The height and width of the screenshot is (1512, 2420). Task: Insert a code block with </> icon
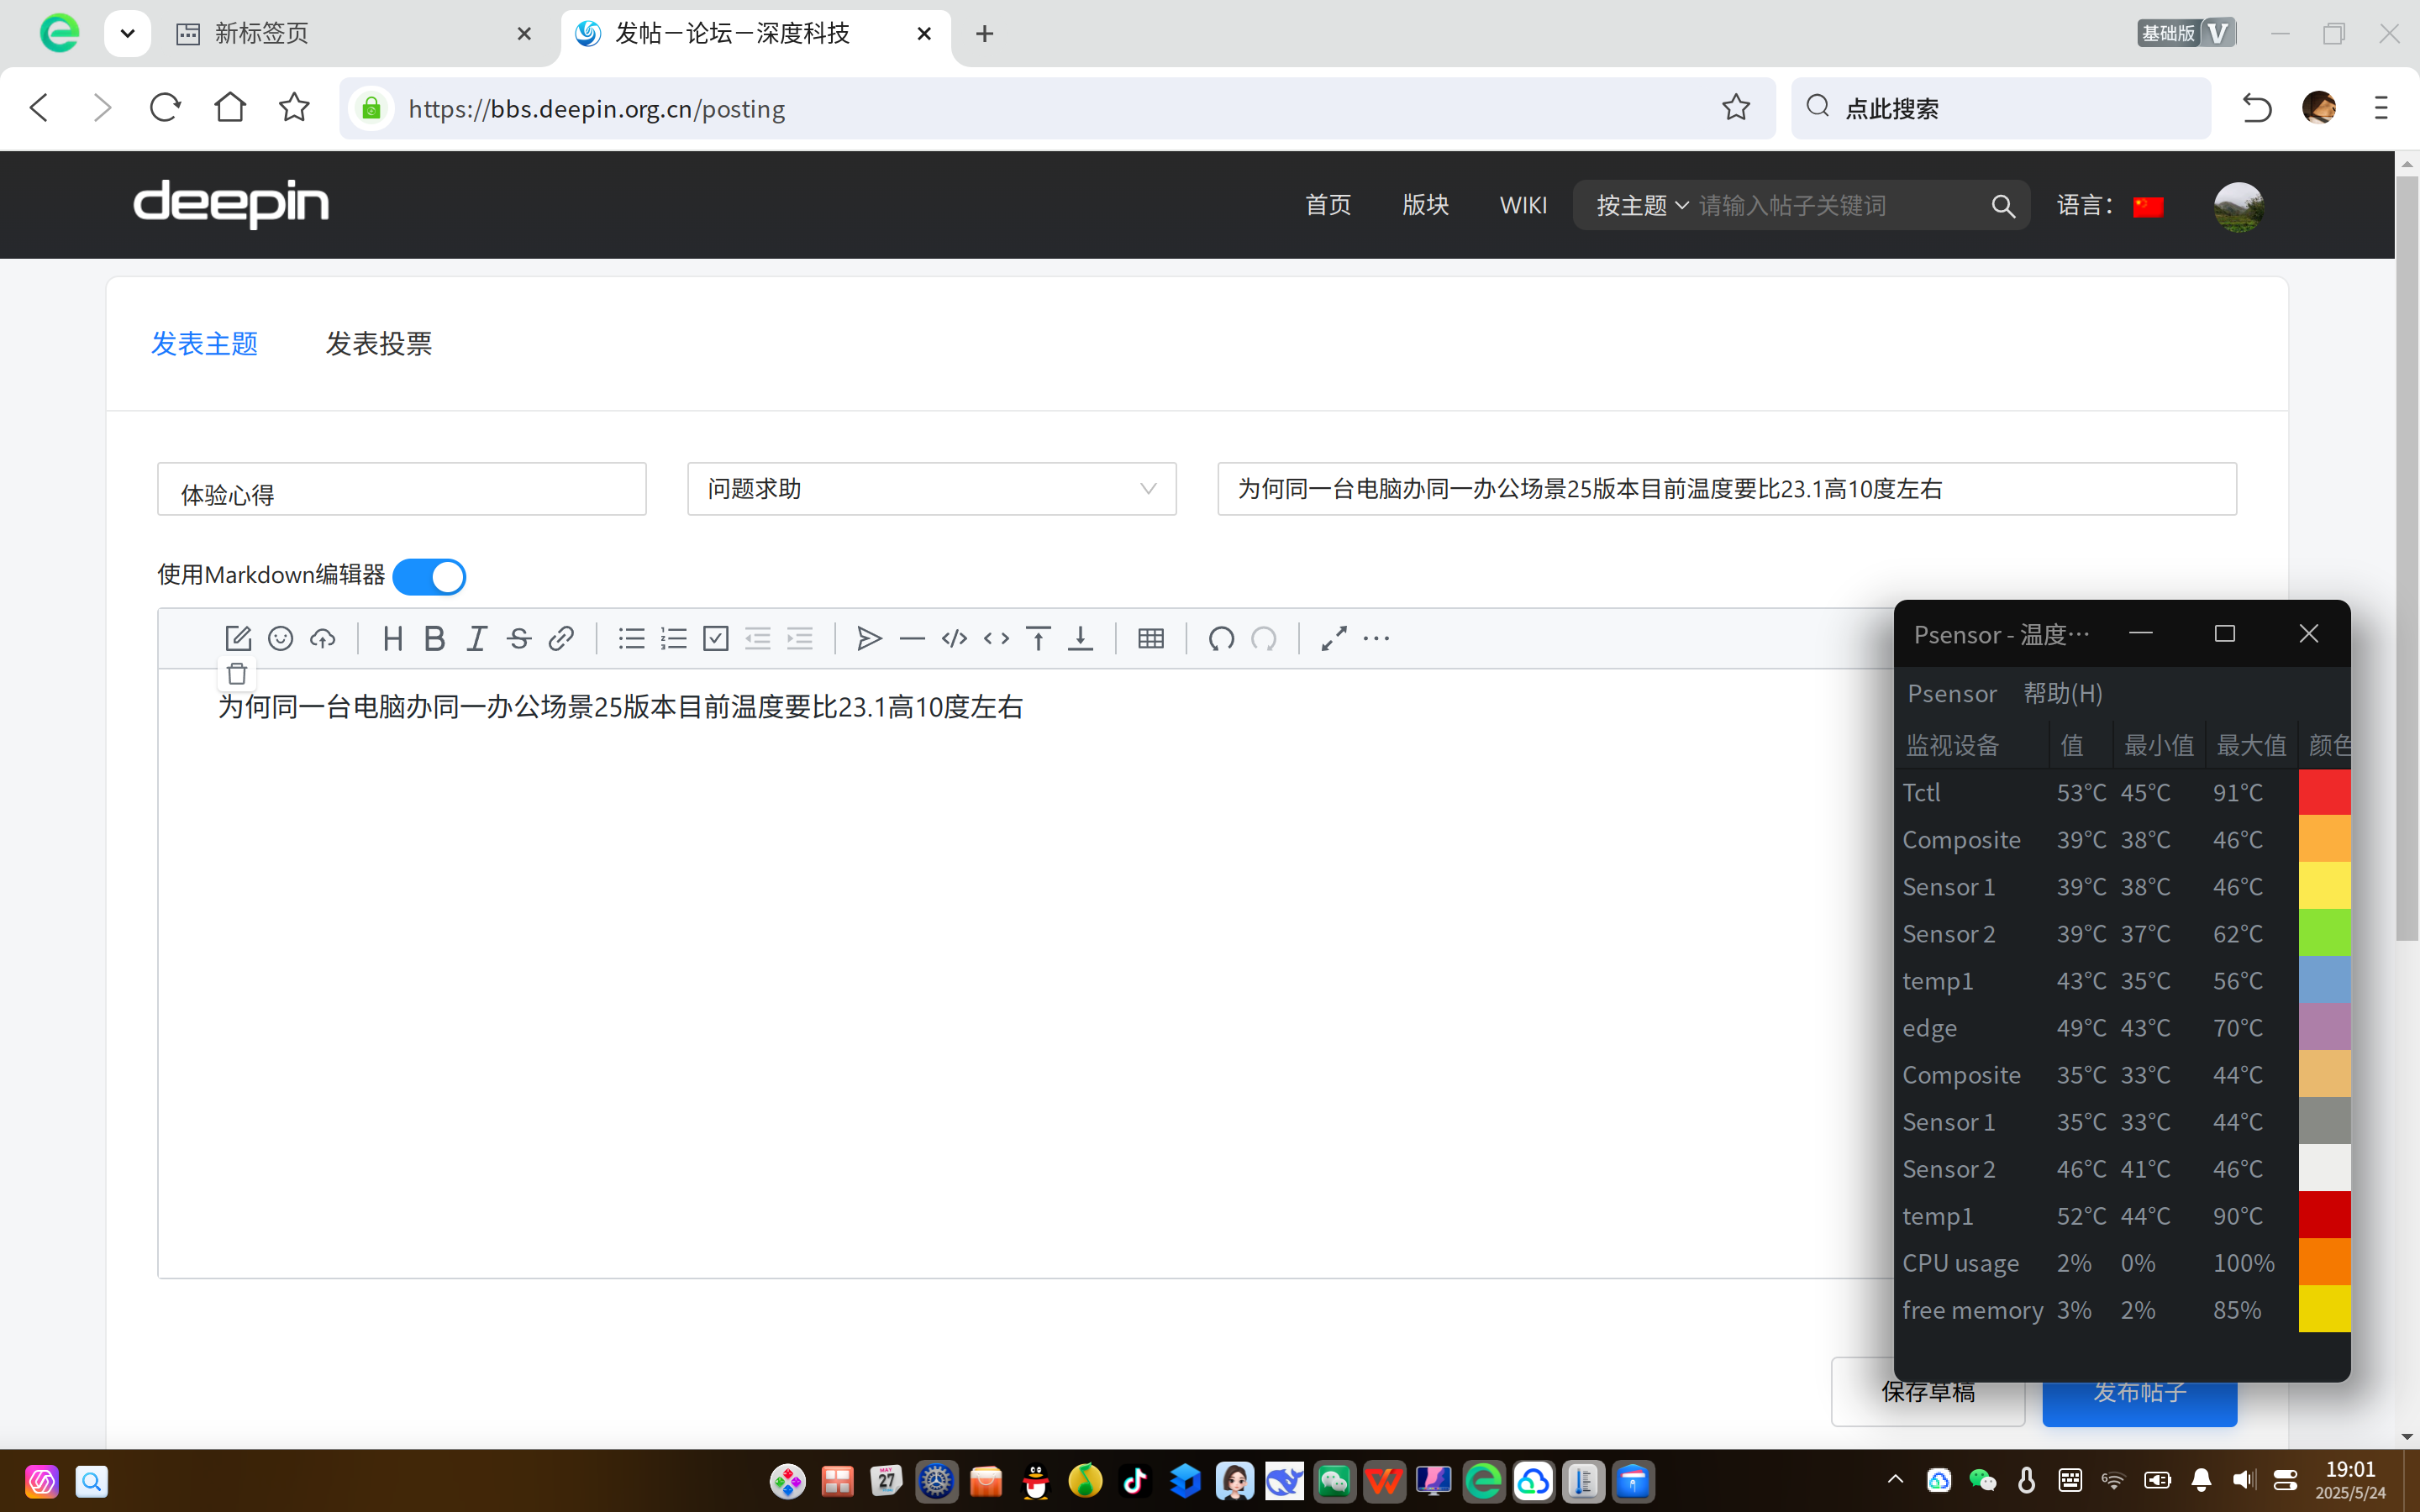(954, 638)
